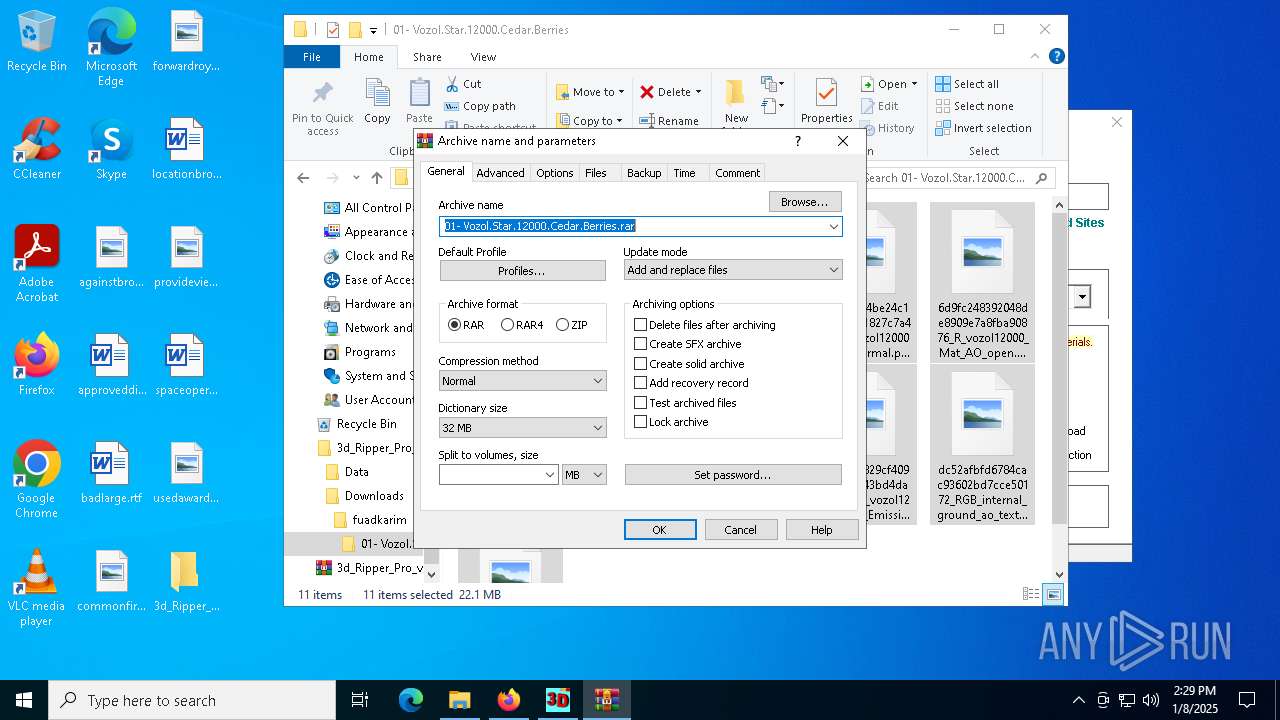The image size is (1280, 720).
Task: Launch Microsoft Edge from desktop
Action: click(111, 48)
